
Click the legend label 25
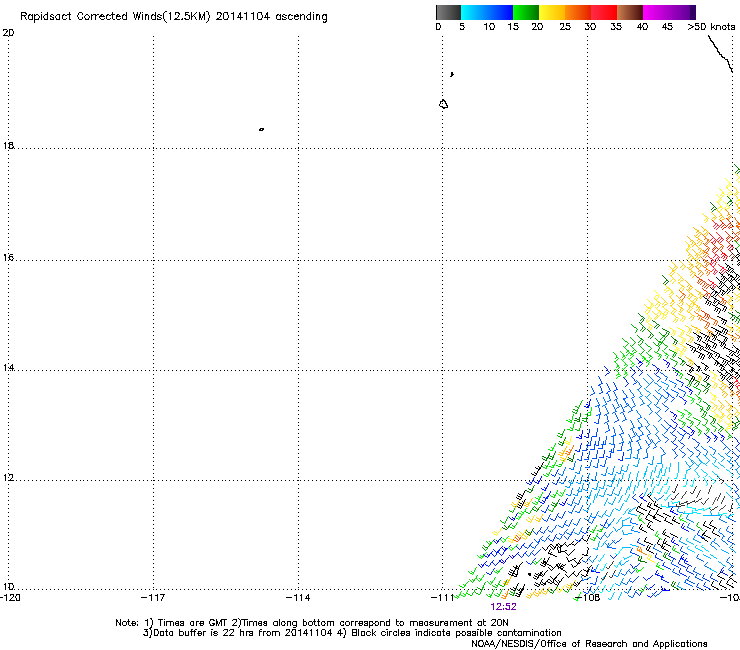click(565, 27)
